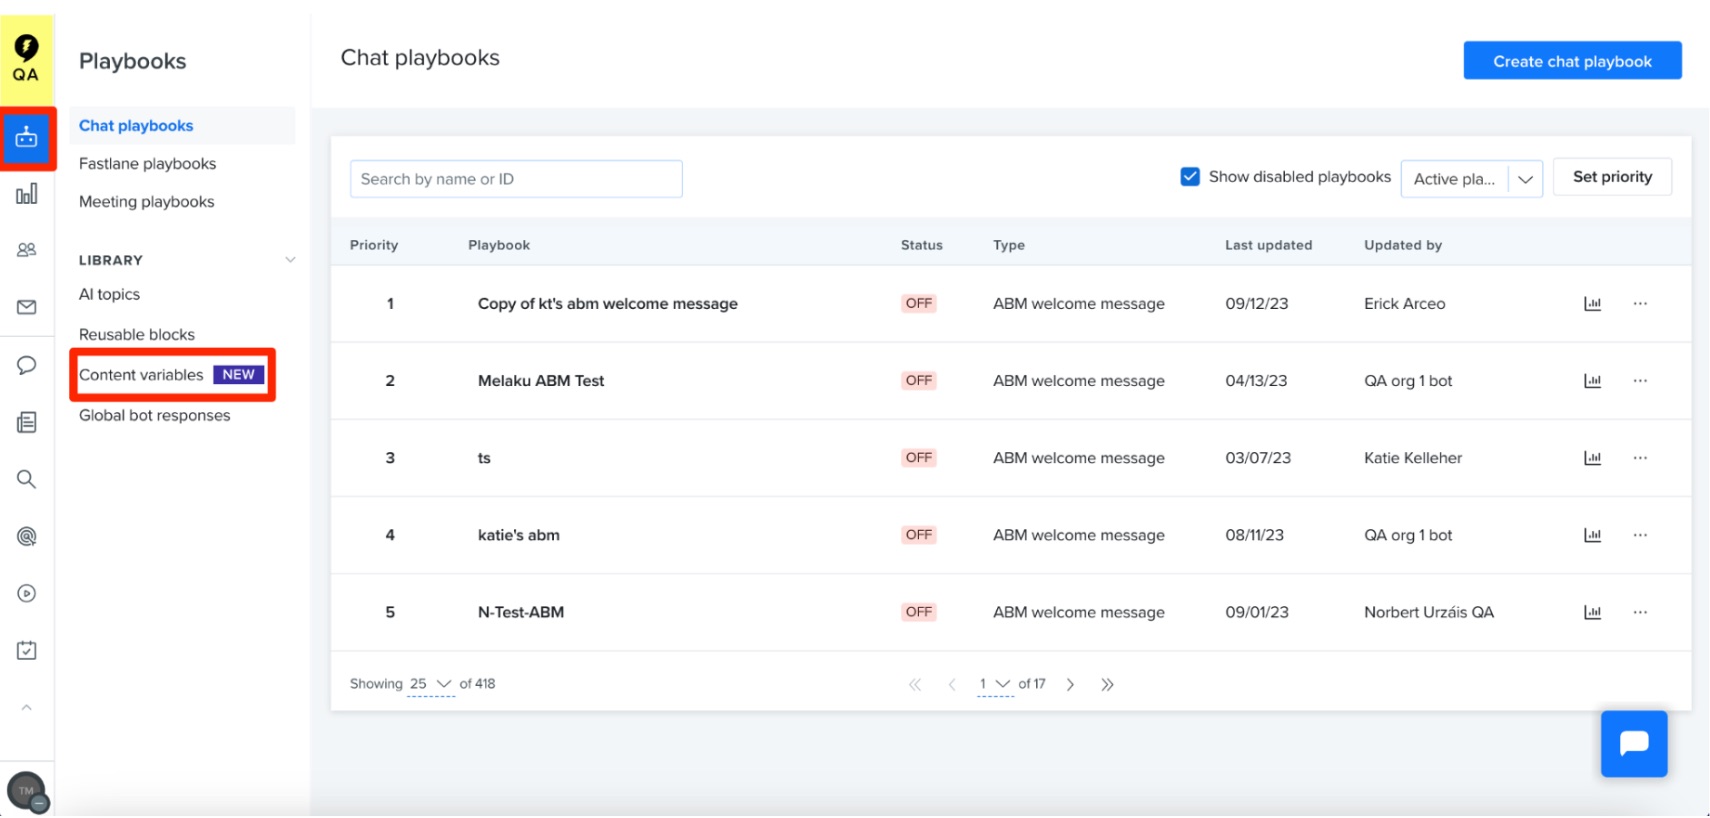Open the Playbooks bot icon in sidebar
Viewport: 1710px width, 818px height.
coord(27,138)
